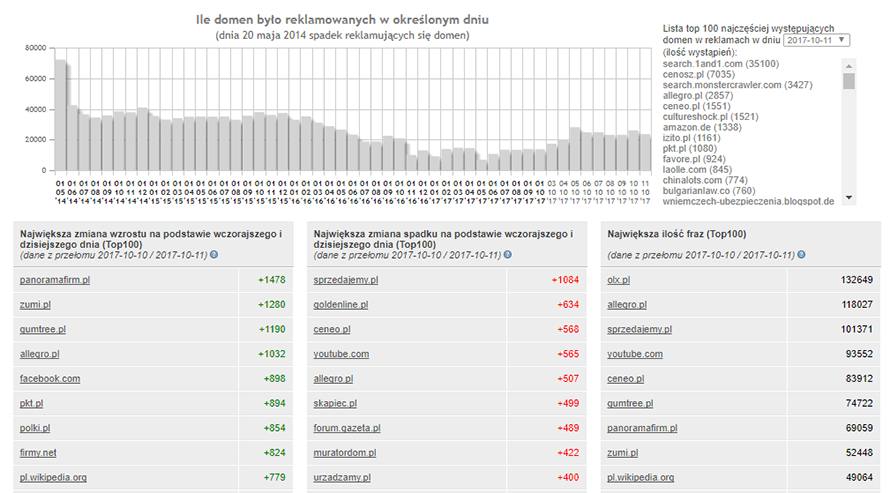The width and height of the screenshot is (890, 493).
Task: Click laolle.com (845) list entry
Action: 697,170
